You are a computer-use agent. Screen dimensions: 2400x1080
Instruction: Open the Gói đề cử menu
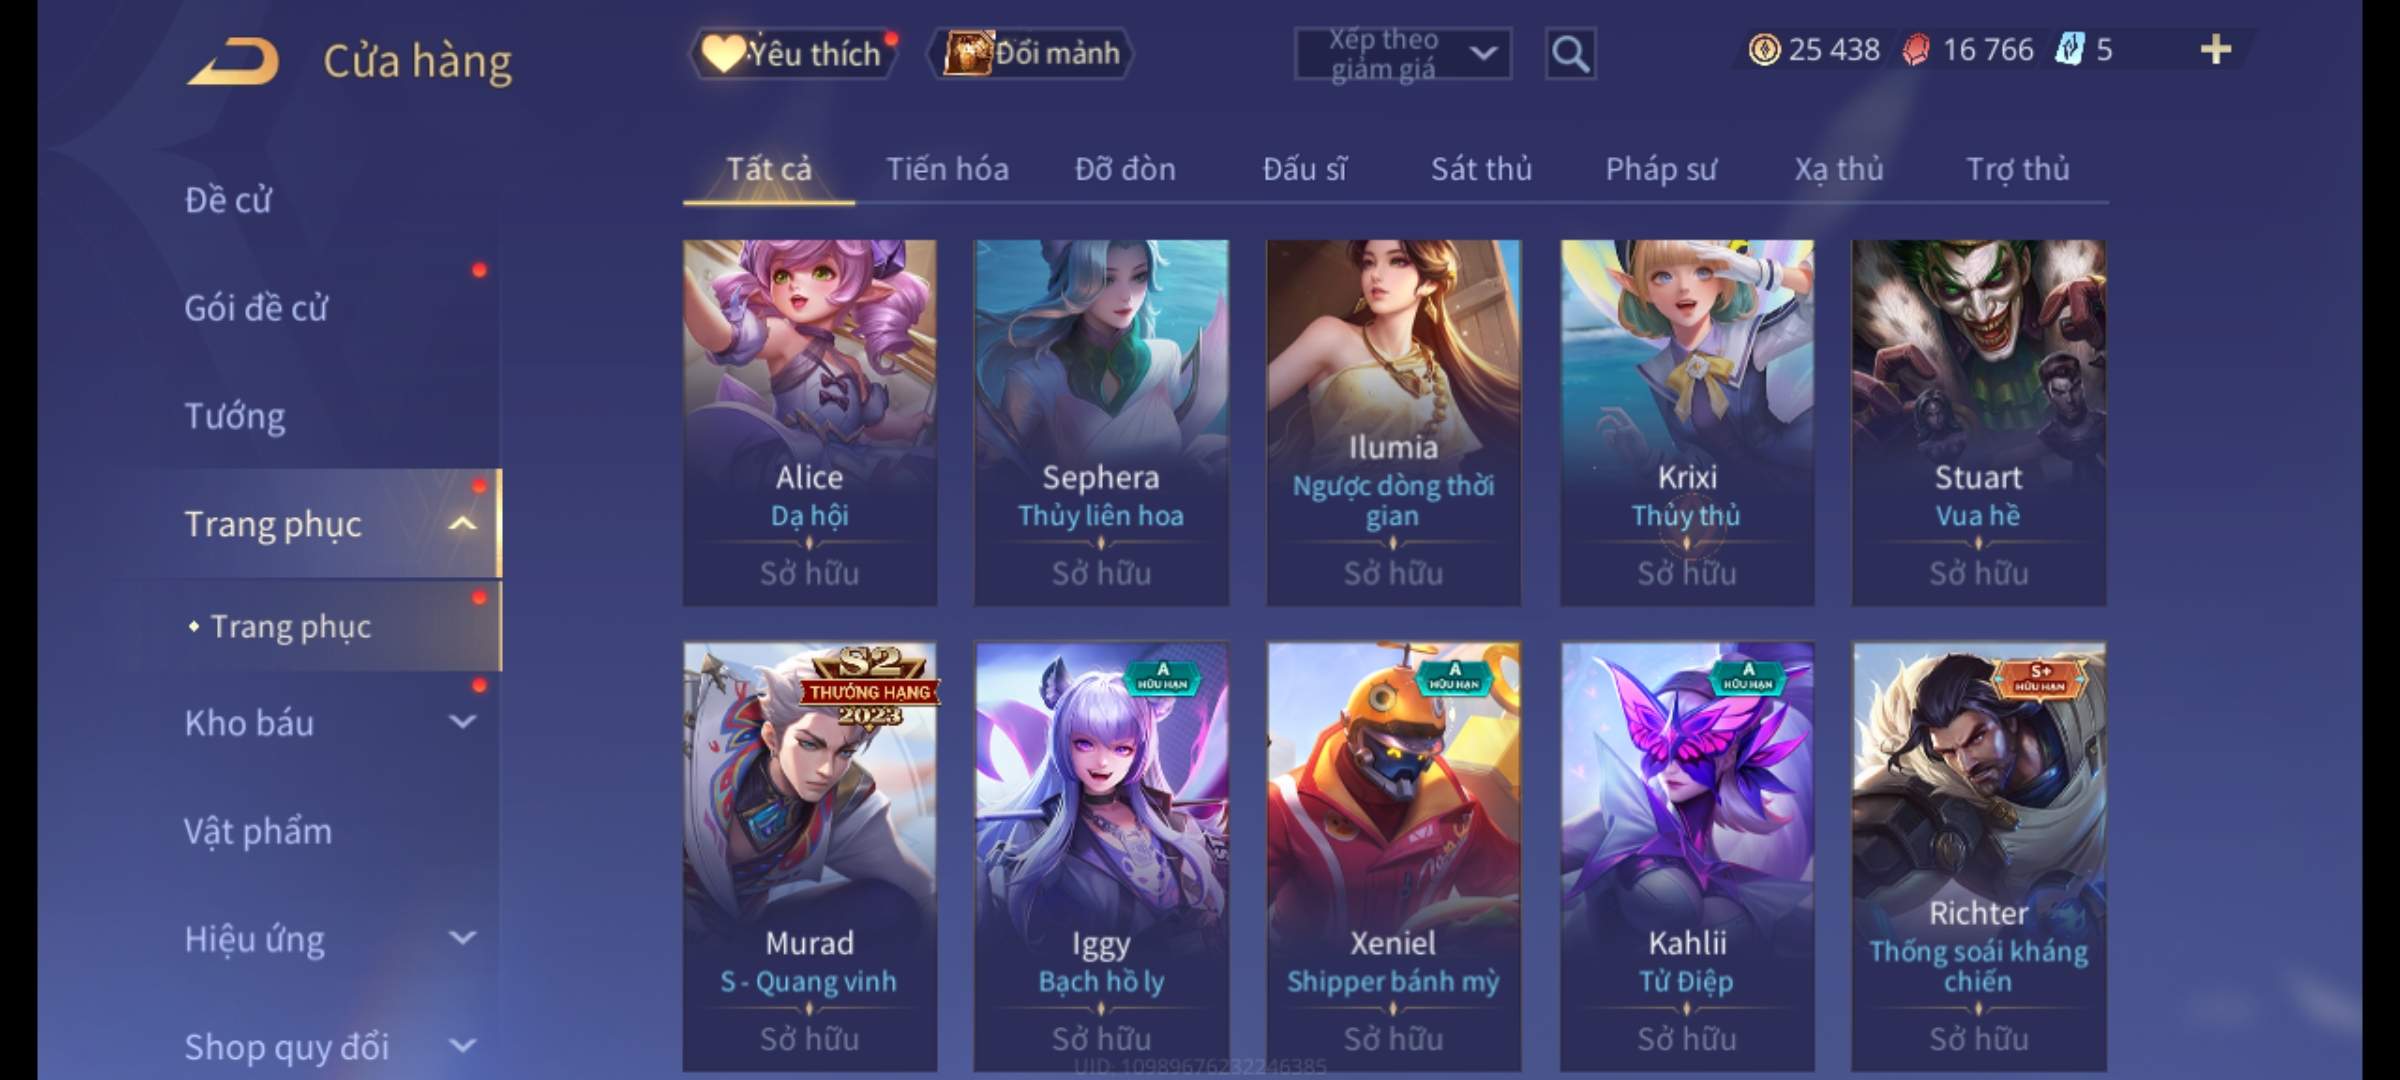coord(256,307)
